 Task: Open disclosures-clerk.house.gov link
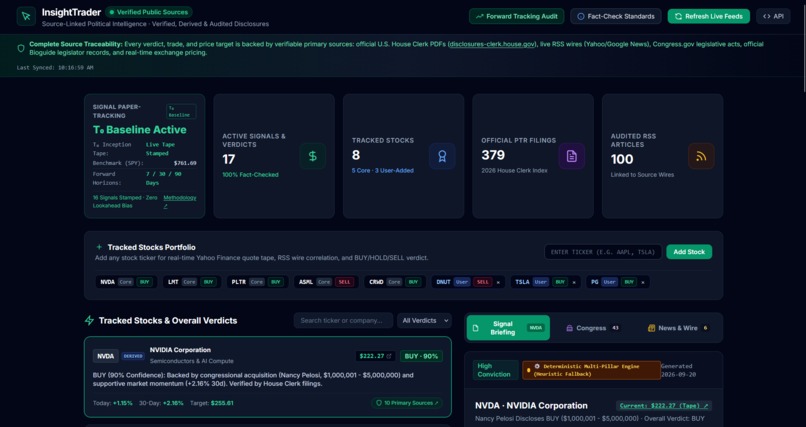coord(492,44)
